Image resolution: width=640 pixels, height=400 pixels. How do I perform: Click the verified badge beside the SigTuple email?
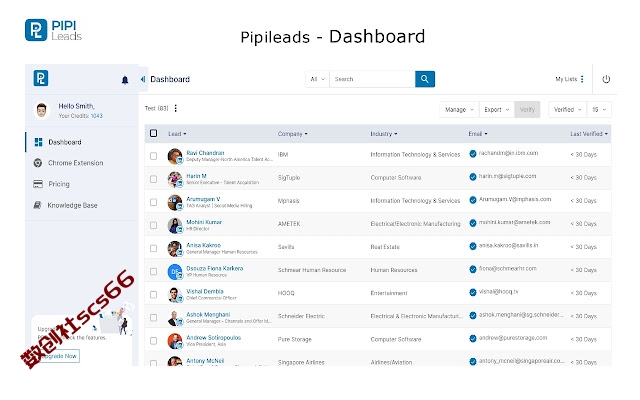473,177
